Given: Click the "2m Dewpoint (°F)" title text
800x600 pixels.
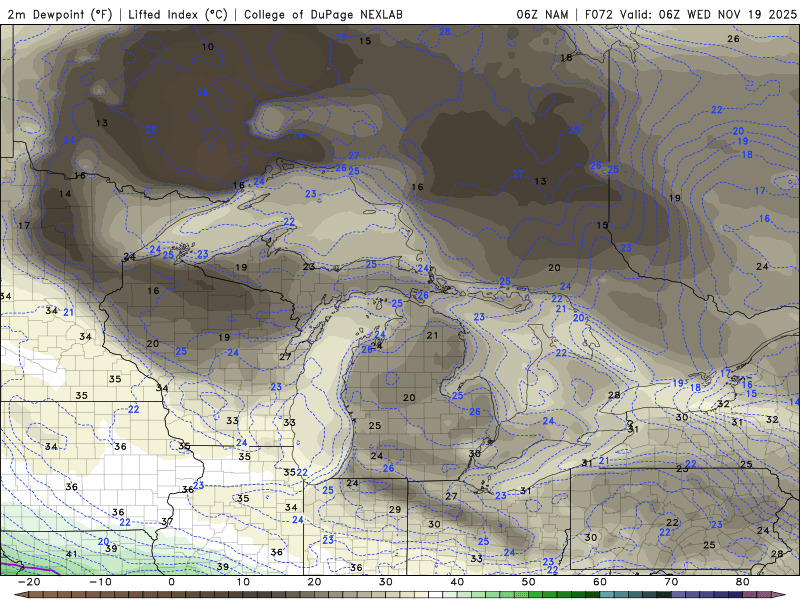Looking at the screenshot, I should pos(60,14).
